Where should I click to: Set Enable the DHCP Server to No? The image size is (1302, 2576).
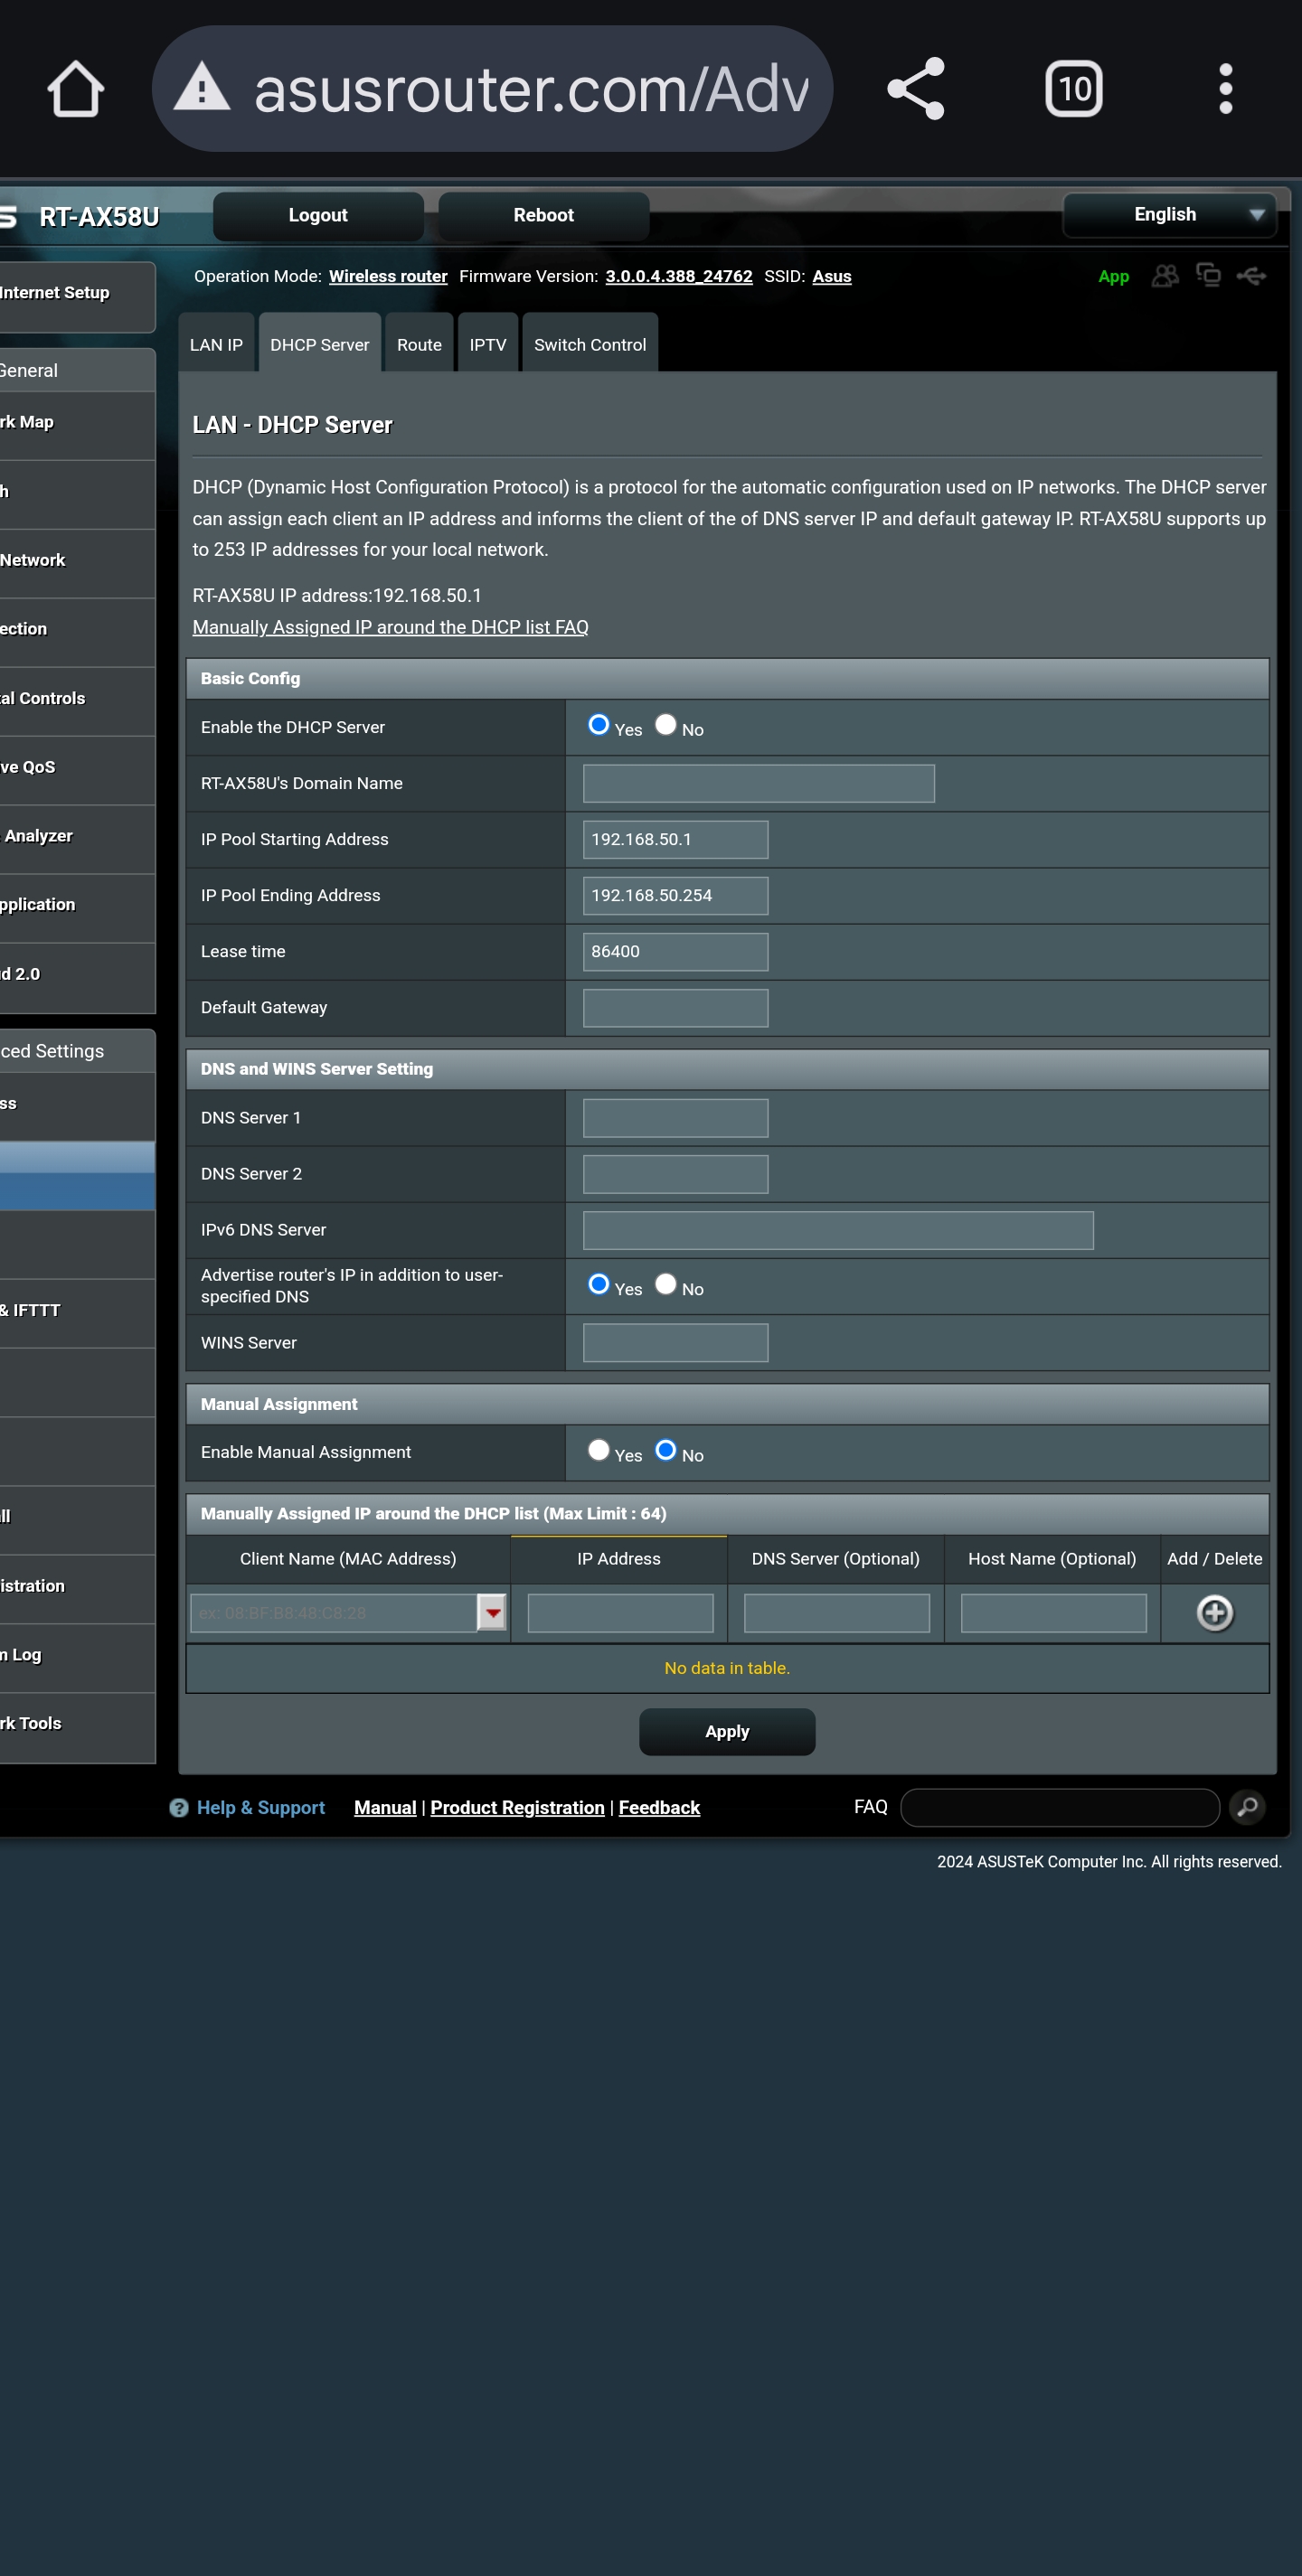pyautogui.click(x=665, y=725)
